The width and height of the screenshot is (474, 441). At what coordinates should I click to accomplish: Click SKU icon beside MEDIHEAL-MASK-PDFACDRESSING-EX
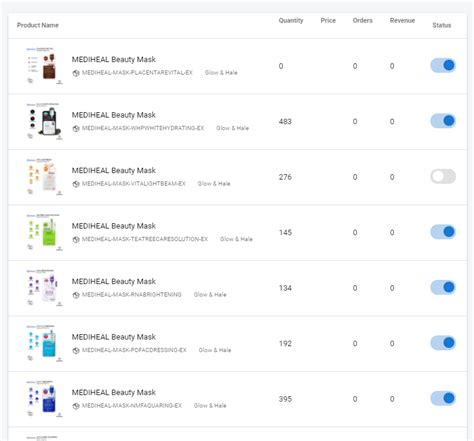point(76,350)
